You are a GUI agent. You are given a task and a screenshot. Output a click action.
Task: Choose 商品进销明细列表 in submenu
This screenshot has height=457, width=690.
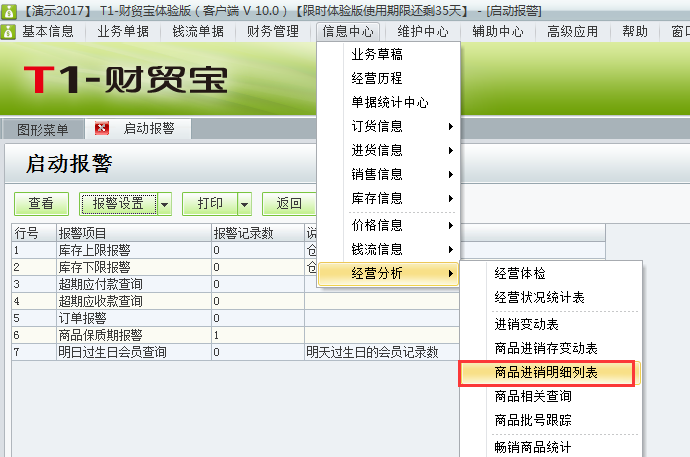(548, 373)
